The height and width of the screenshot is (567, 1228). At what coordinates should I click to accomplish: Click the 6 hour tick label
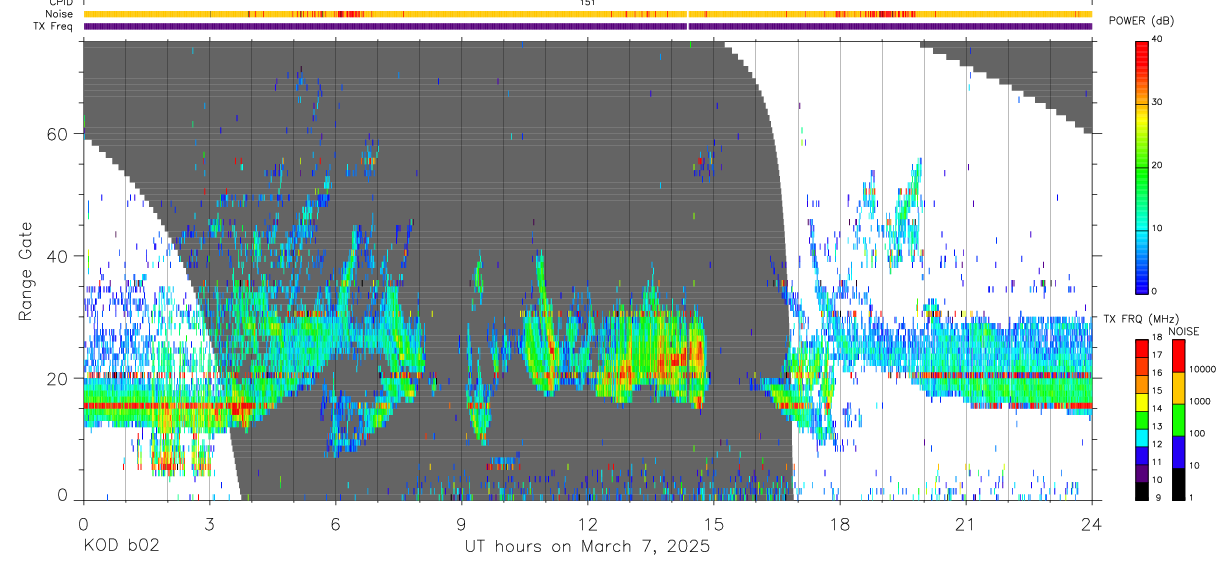pos(335,524)
